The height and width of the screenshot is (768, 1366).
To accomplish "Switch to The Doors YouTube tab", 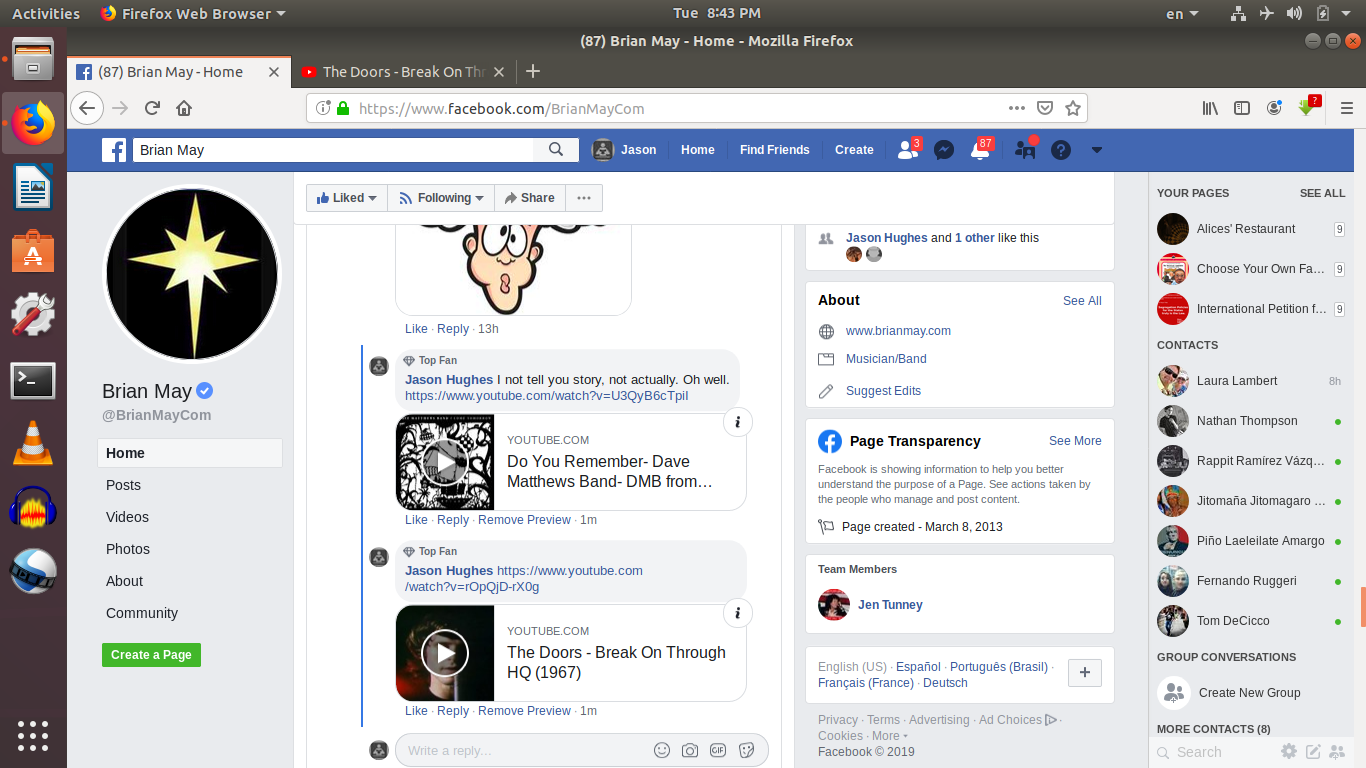I will (x=405, y=72).
